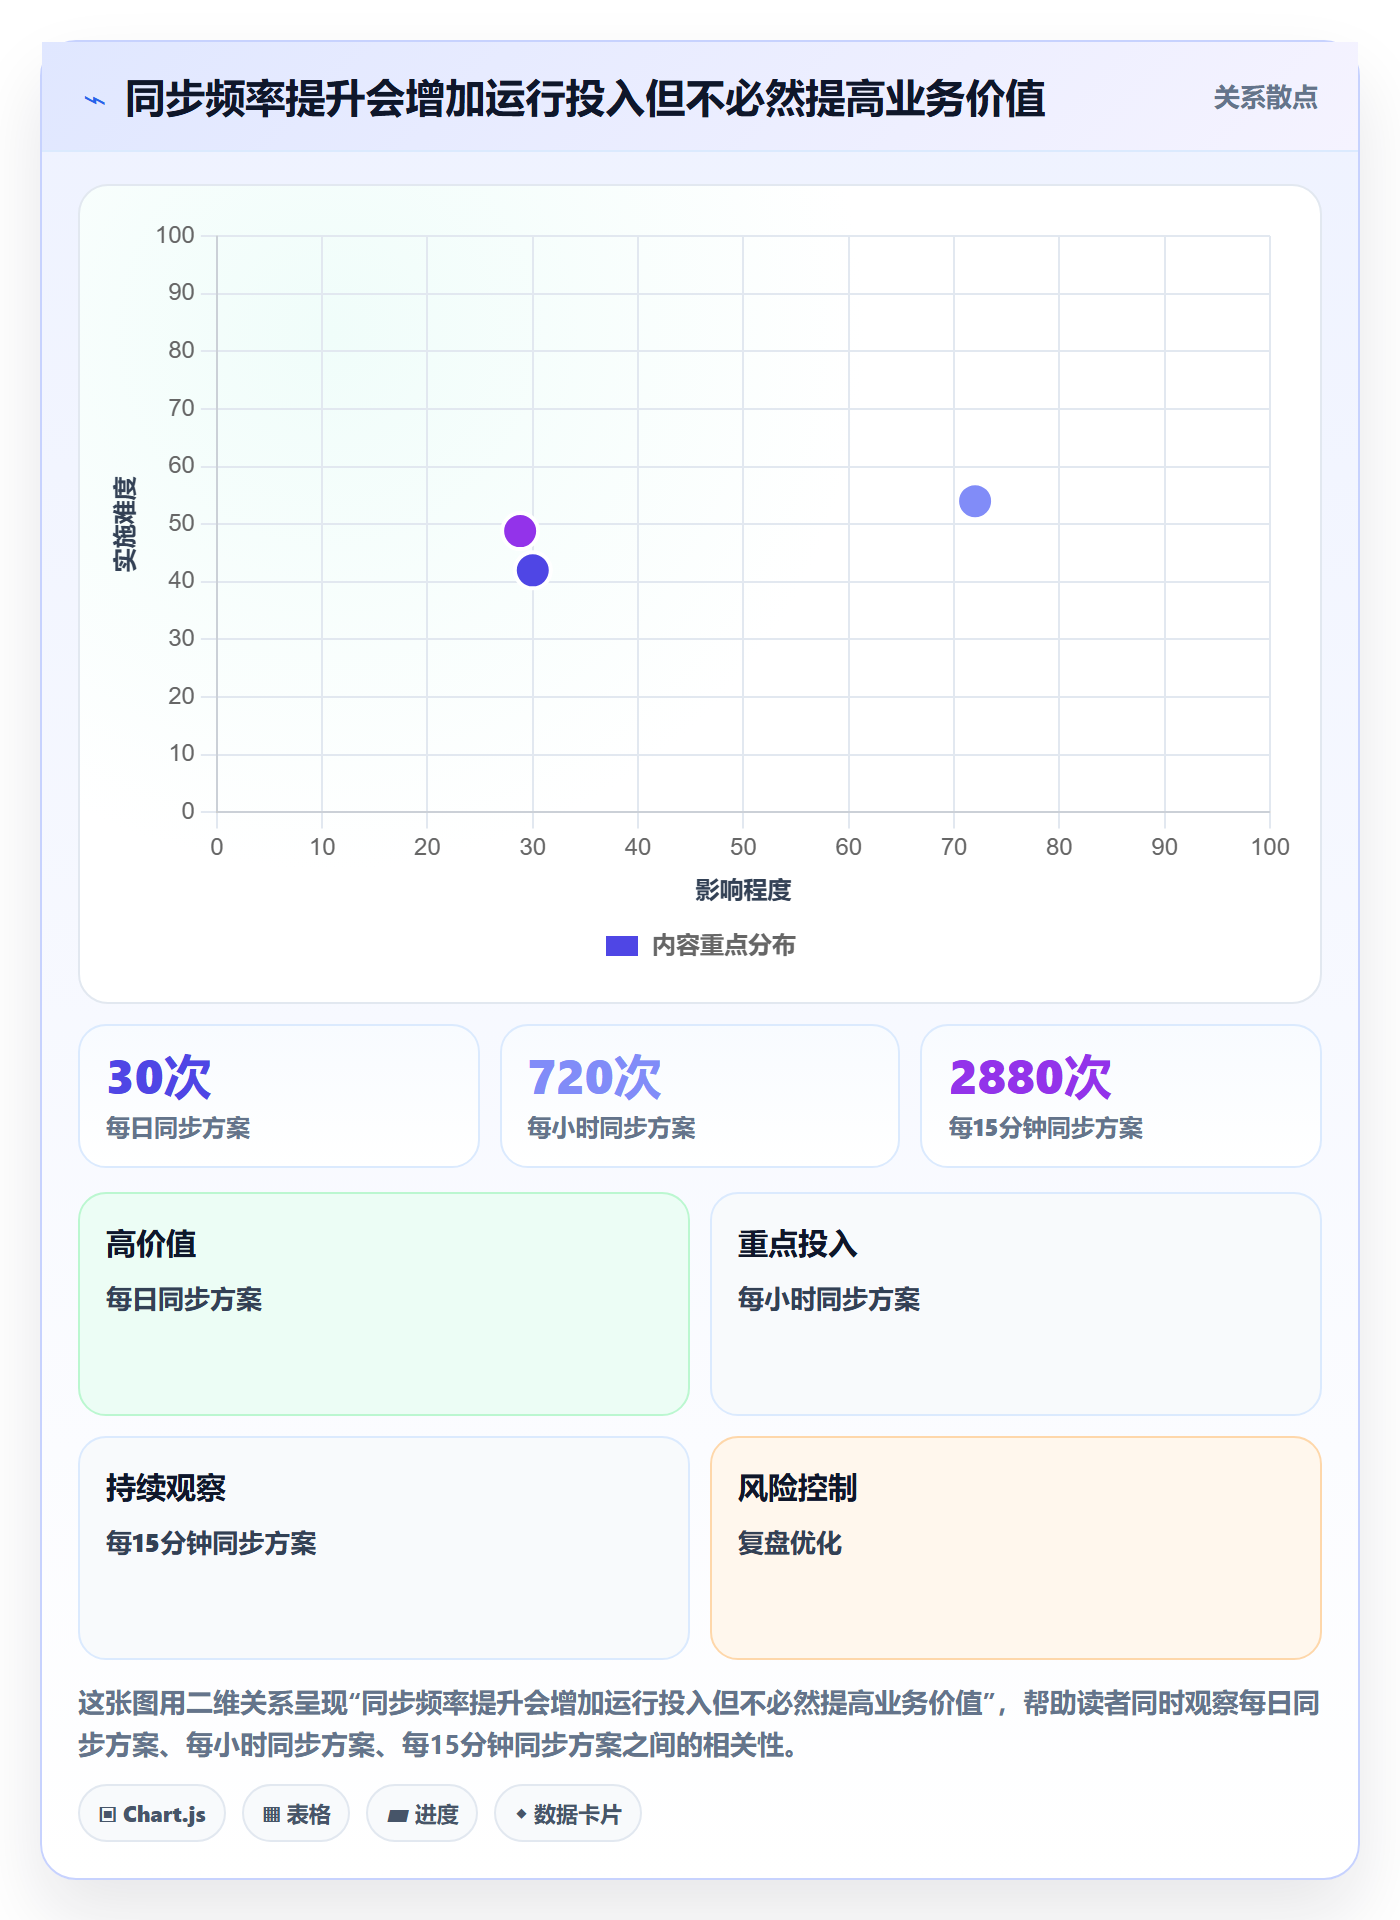Screen dimensions: 1400x1920
Task: Click the description paragraph starting with 这张图用二维关系呈现
Action: tap(699, 1724)
